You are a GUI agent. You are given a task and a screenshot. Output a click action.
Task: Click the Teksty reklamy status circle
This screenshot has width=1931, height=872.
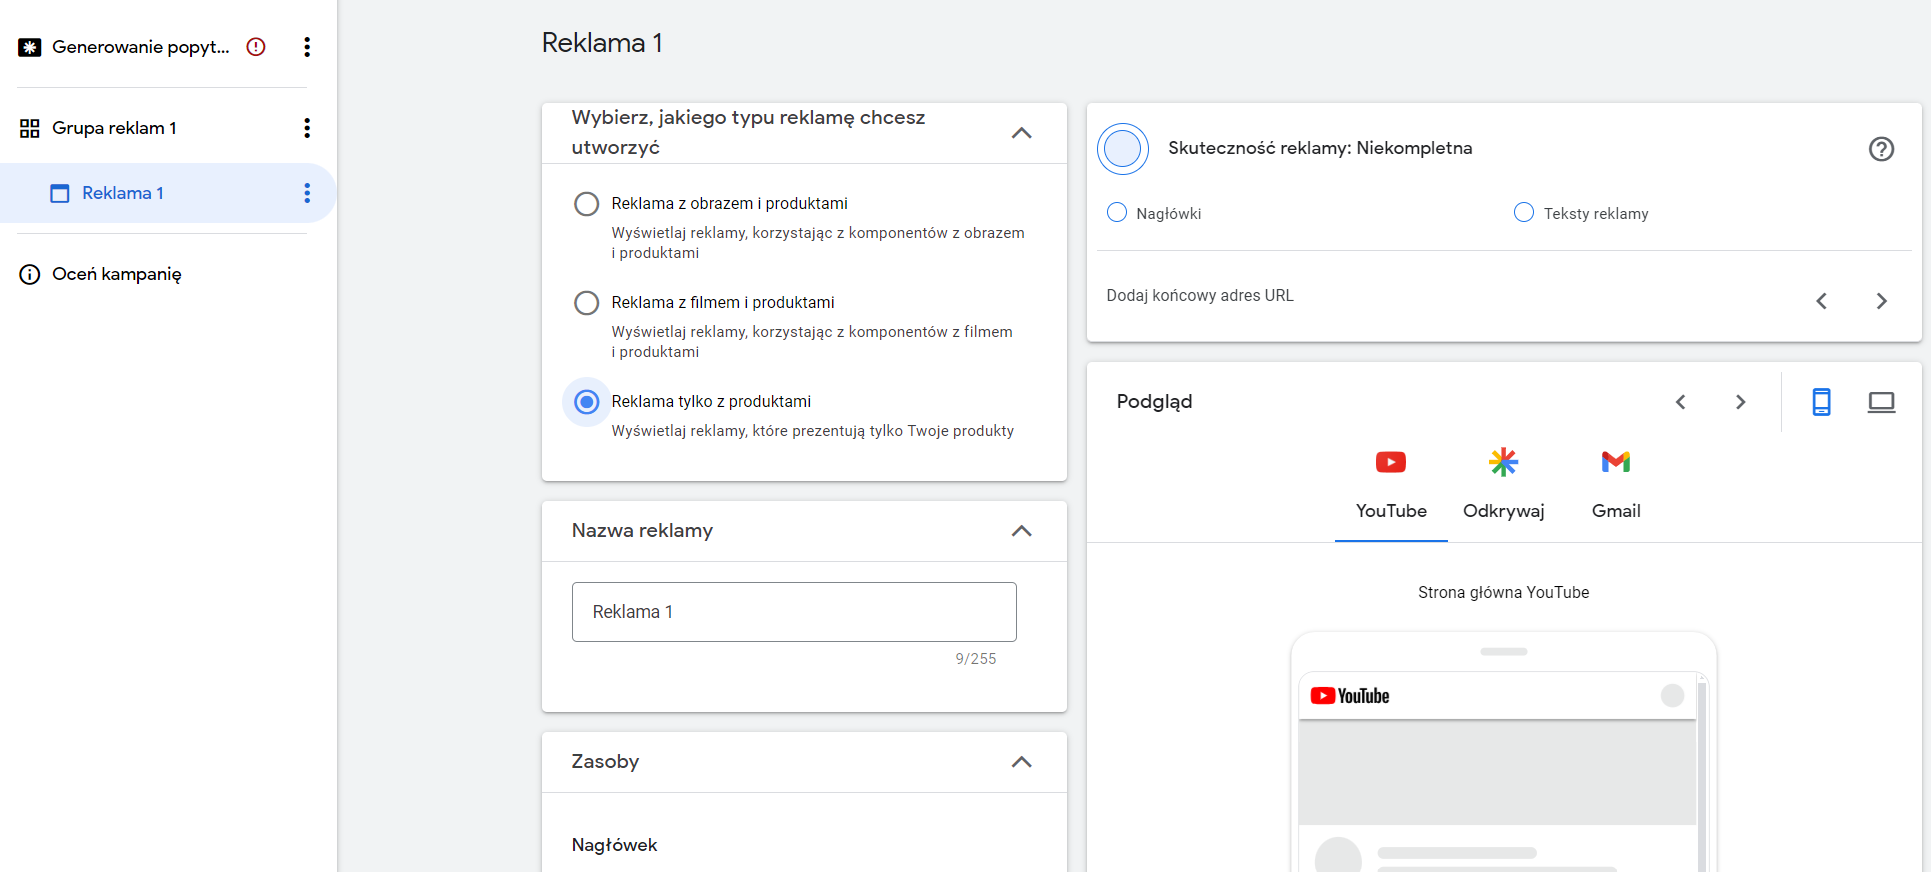1523,212
